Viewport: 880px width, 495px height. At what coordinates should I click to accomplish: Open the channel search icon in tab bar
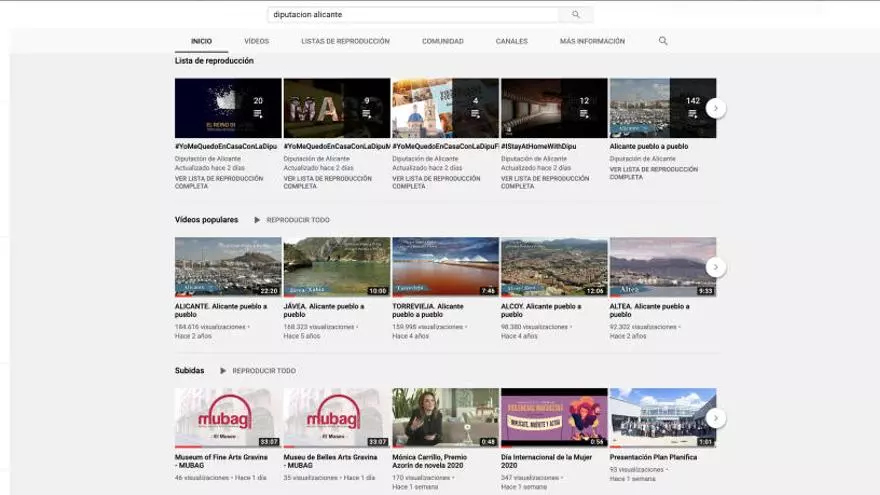(663, 41)
